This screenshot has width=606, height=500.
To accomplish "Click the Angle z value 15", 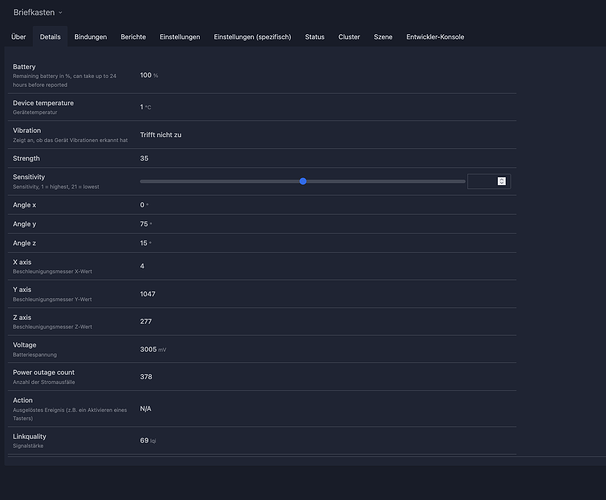I will (x=145, y=243).
